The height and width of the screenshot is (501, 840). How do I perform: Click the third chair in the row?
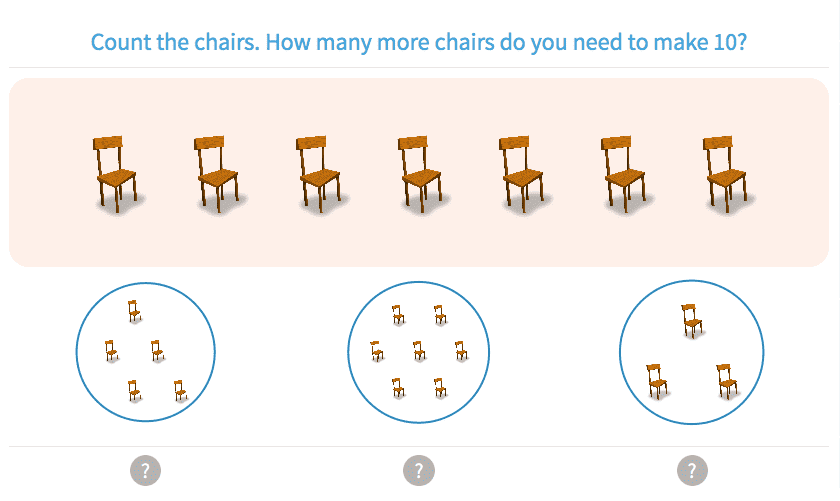pyautogui.click(x=318, y=174)
